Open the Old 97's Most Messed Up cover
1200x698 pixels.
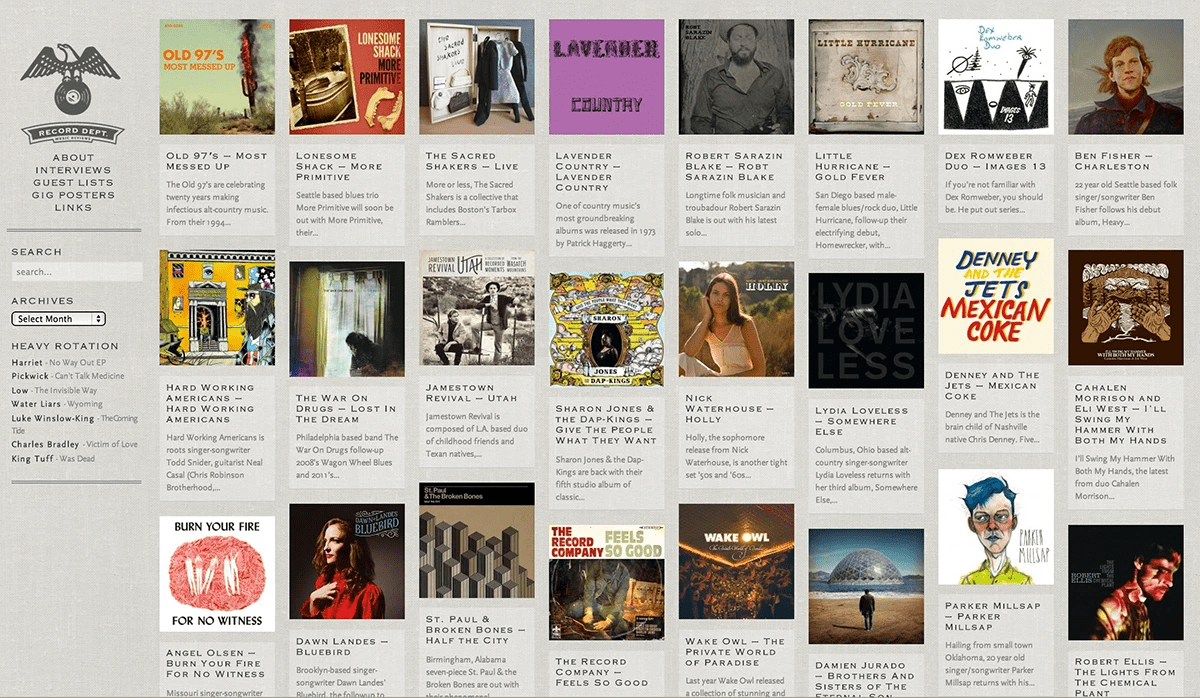(216, 75)
